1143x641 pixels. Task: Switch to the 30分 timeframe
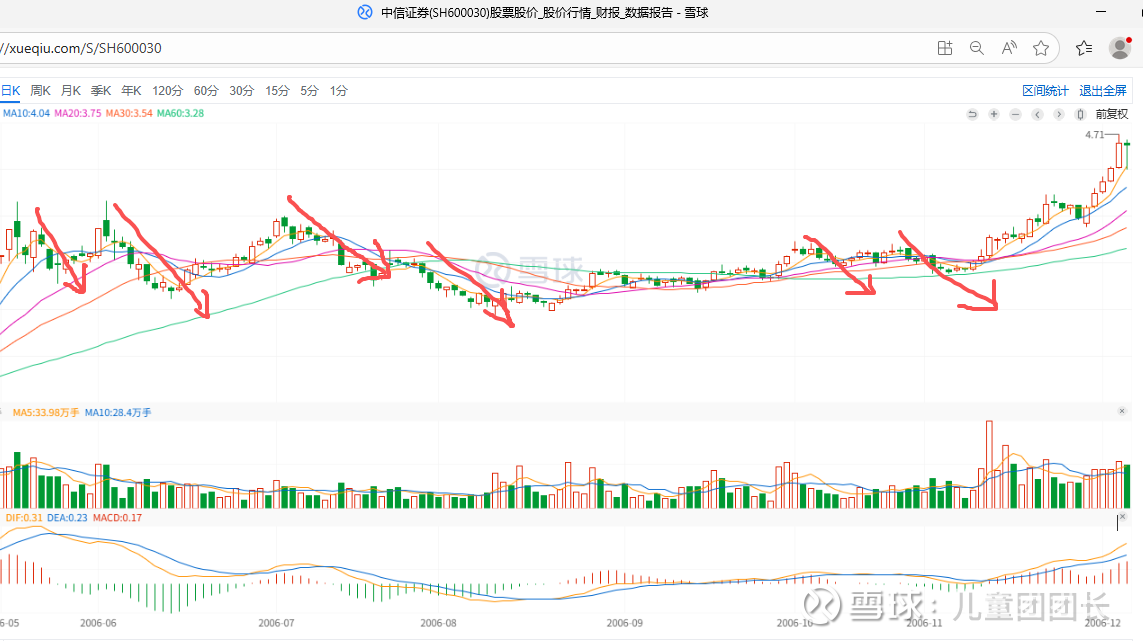coord(241,90)
